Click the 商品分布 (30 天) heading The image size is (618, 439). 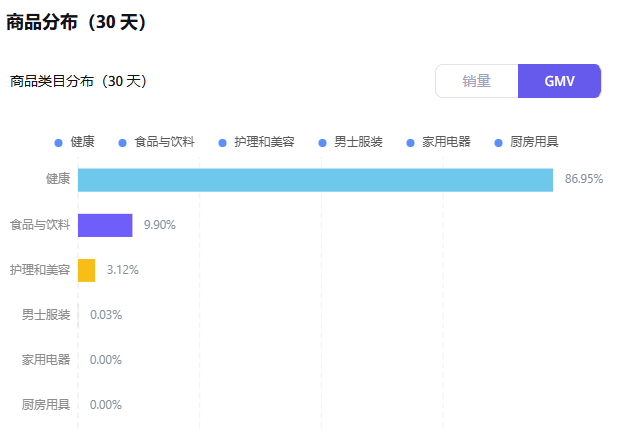click(x=76, y=22)
